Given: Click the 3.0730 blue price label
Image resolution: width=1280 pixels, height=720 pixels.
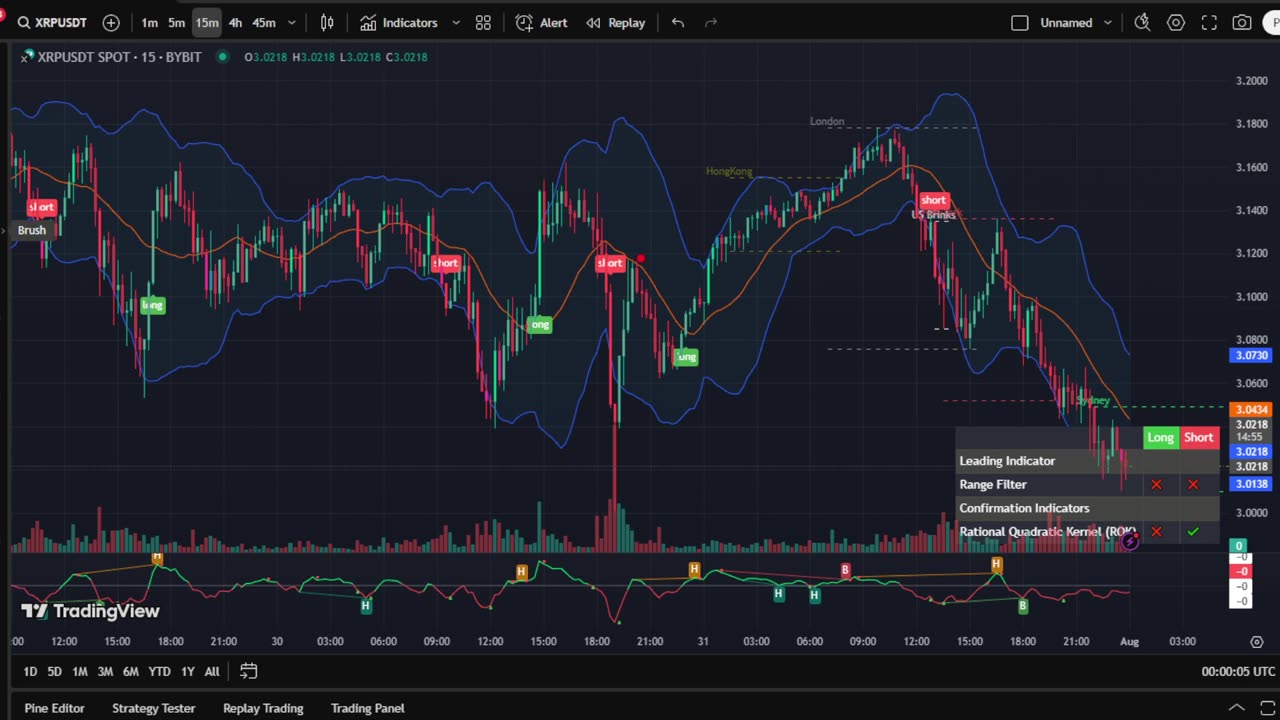Looking at the screenshot, I should 1250,355.
